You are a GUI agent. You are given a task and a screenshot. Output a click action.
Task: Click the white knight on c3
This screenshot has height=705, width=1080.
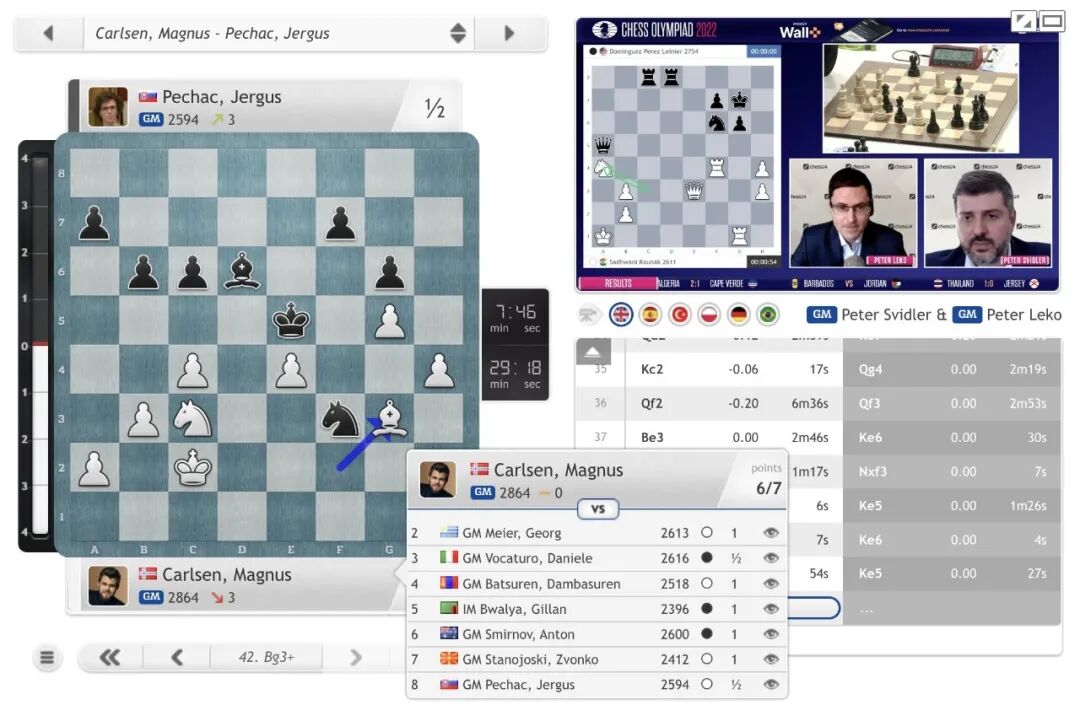pyautogui.click(x=193, y=419)
